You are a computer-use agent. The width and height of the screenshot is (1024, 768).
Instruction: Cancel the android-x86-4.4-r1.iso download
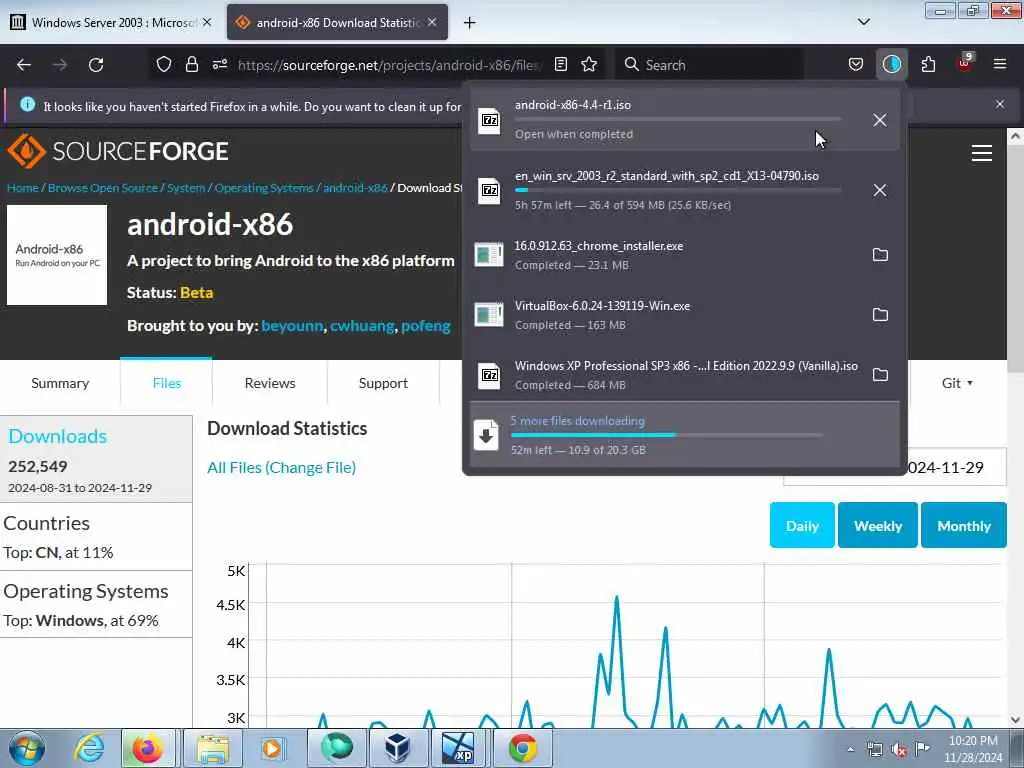pyautogui.click(x=880, y=120)
